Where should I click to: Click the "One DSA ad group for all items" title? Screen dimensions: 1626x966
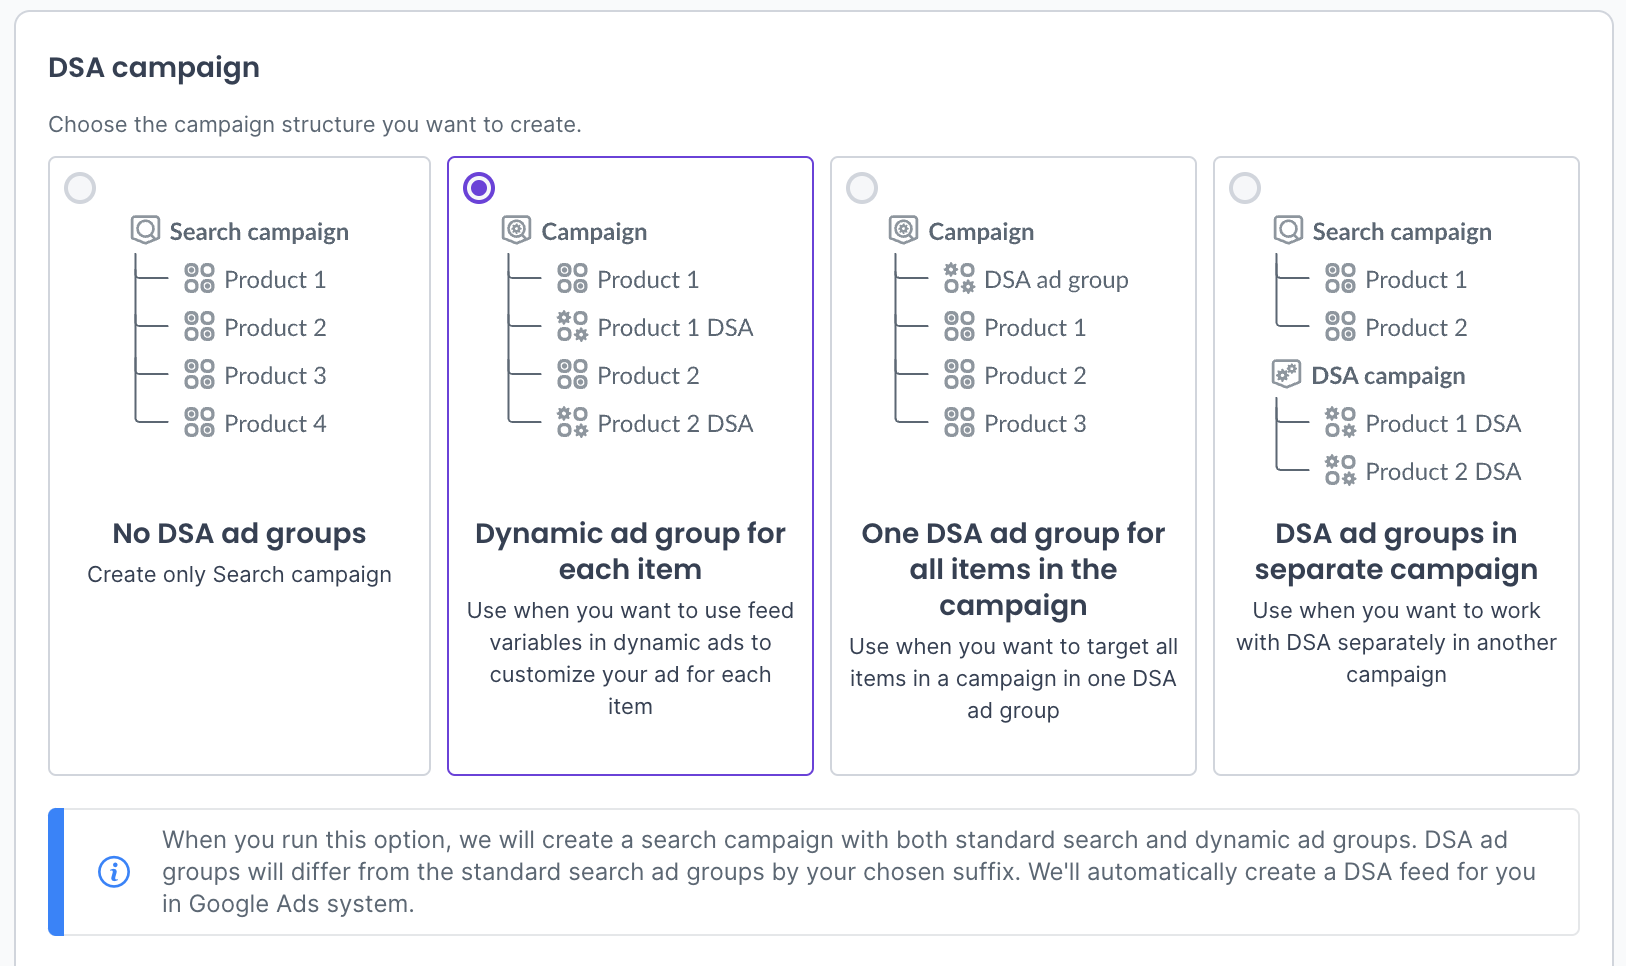pyautogui.click(x=1013, y=569)
